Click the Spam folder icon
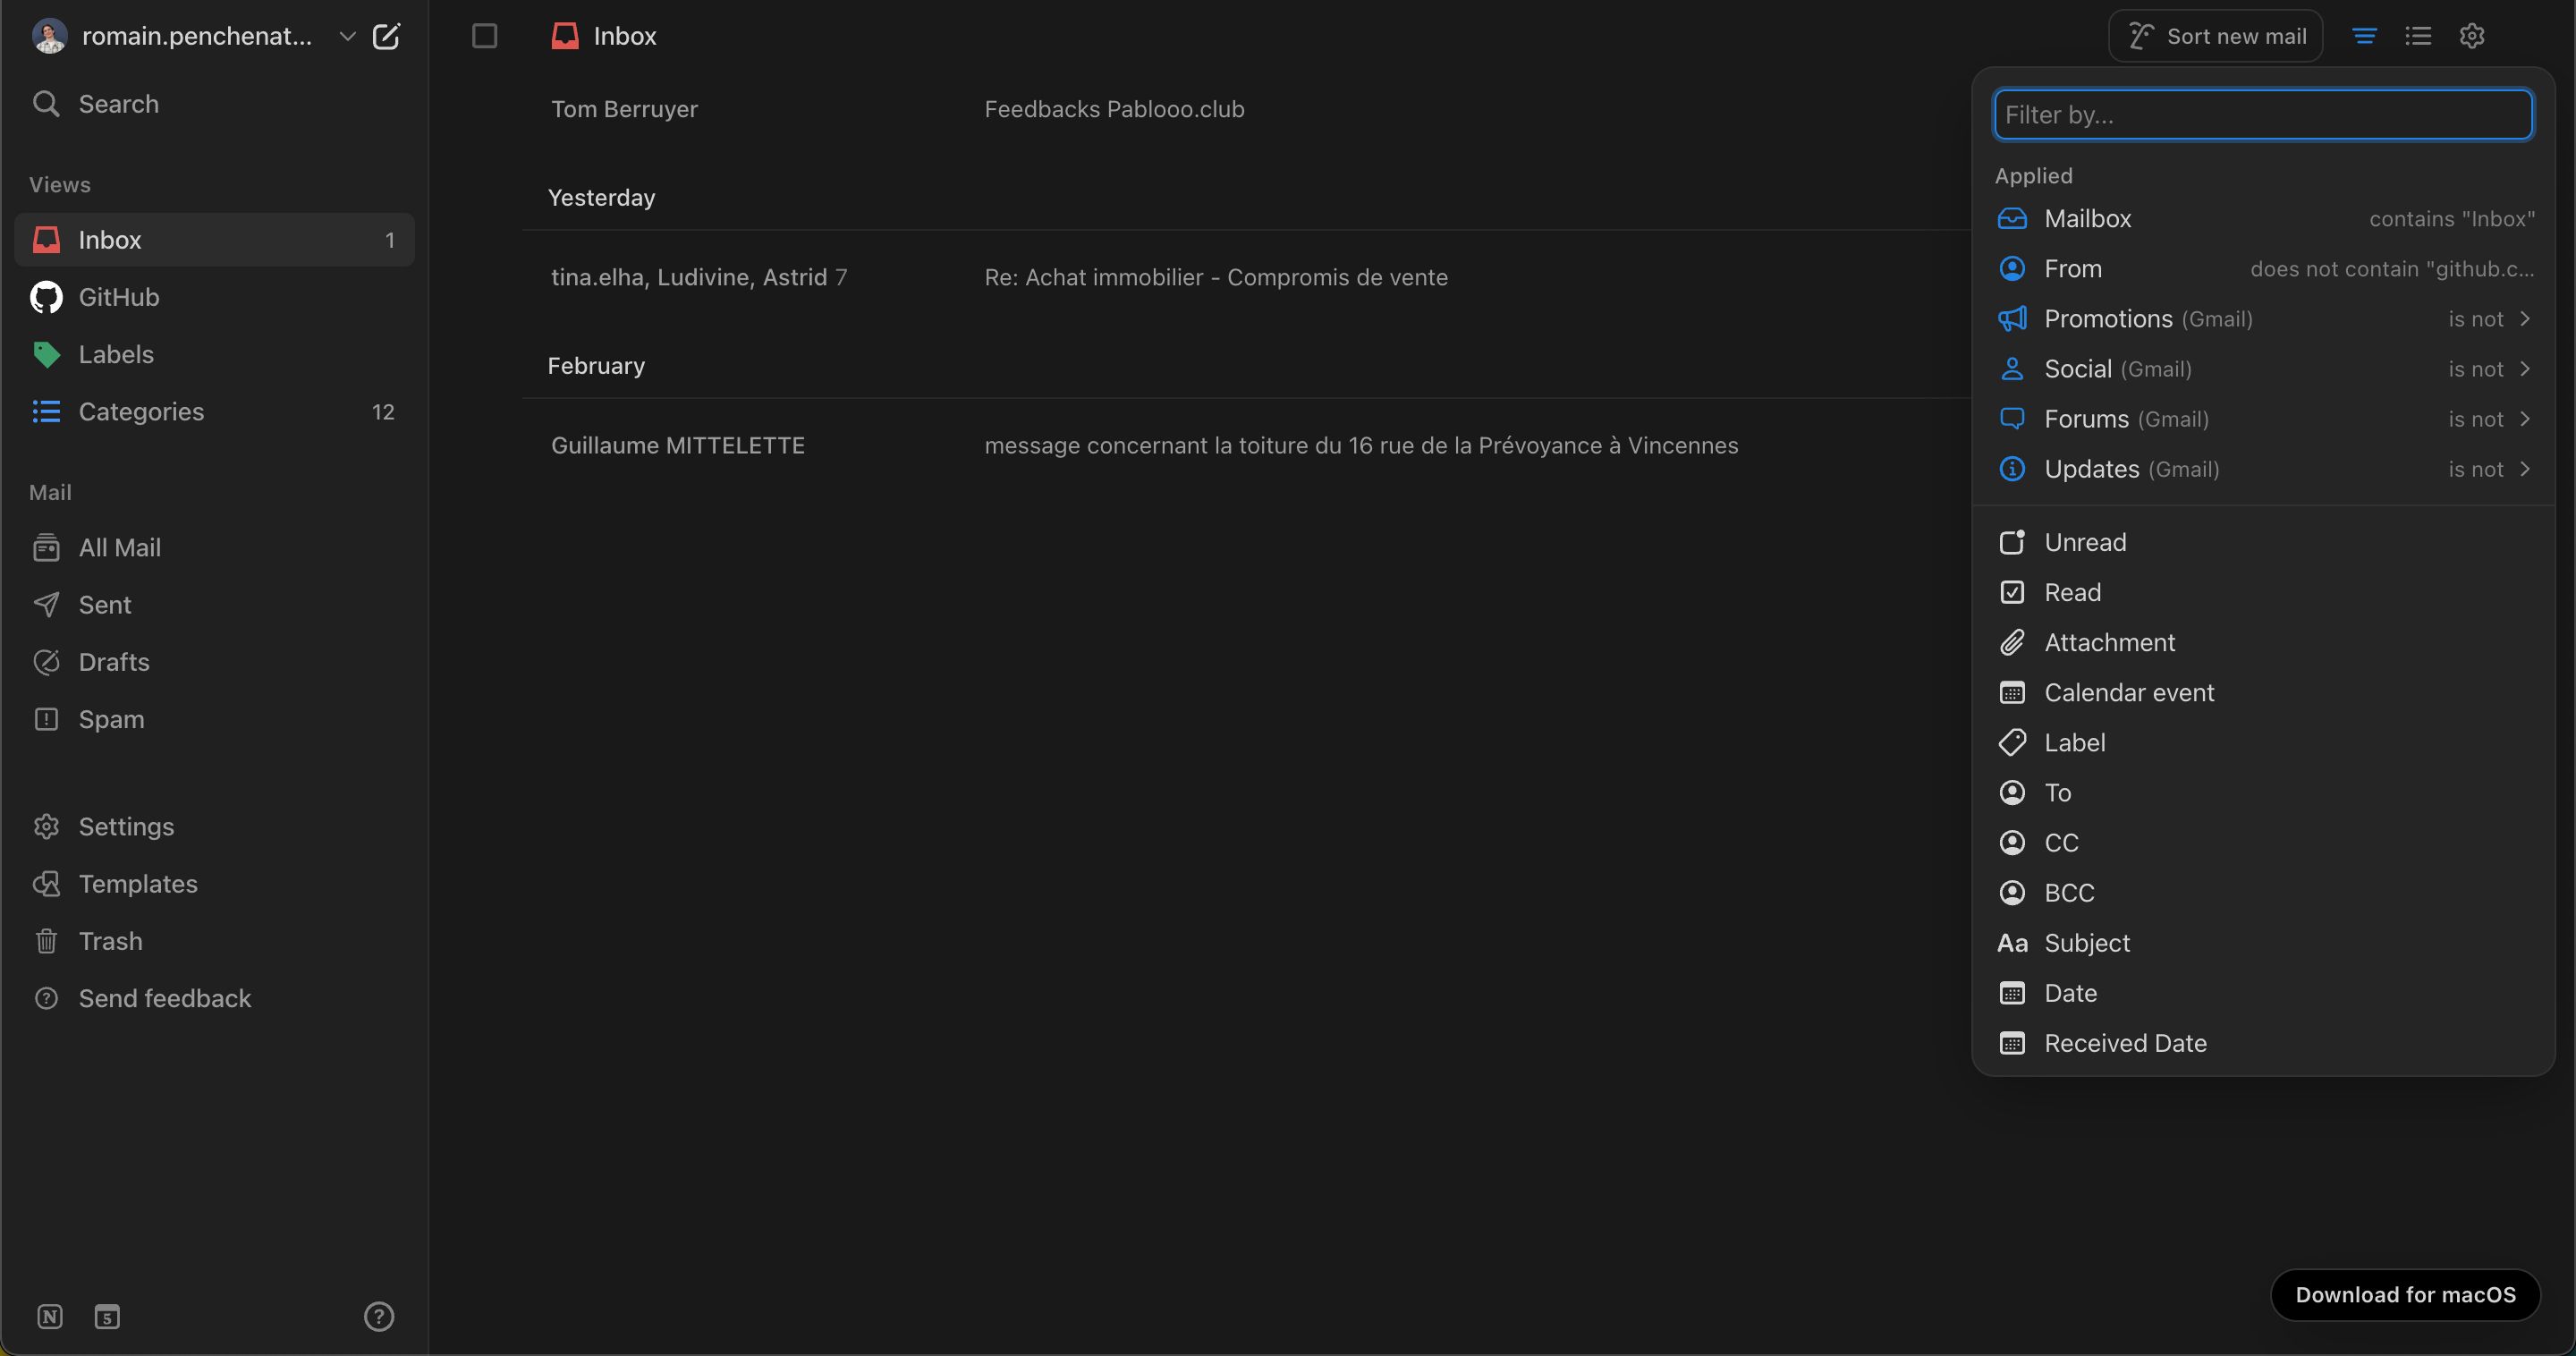The width and height of the screenshot is (2576, 1356). pos(46,719)
